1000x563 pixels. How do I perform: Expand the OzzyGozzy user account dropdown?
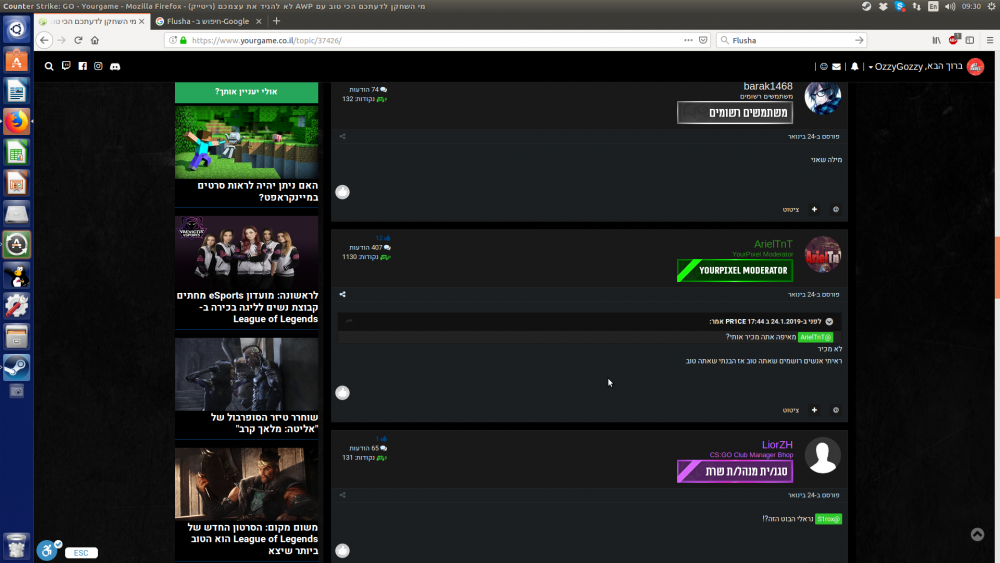[x=898, y=66]
